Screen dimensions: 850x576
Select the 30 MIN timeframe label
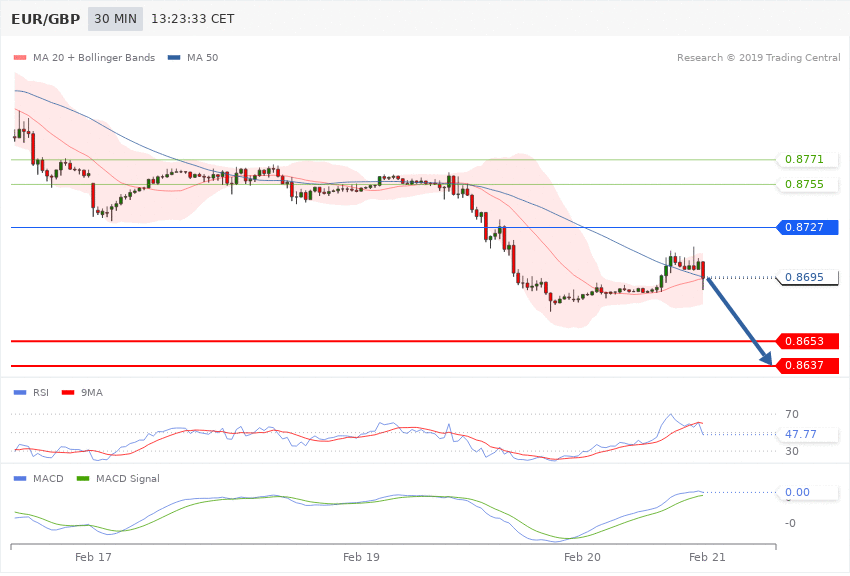[x=115, y=19]
